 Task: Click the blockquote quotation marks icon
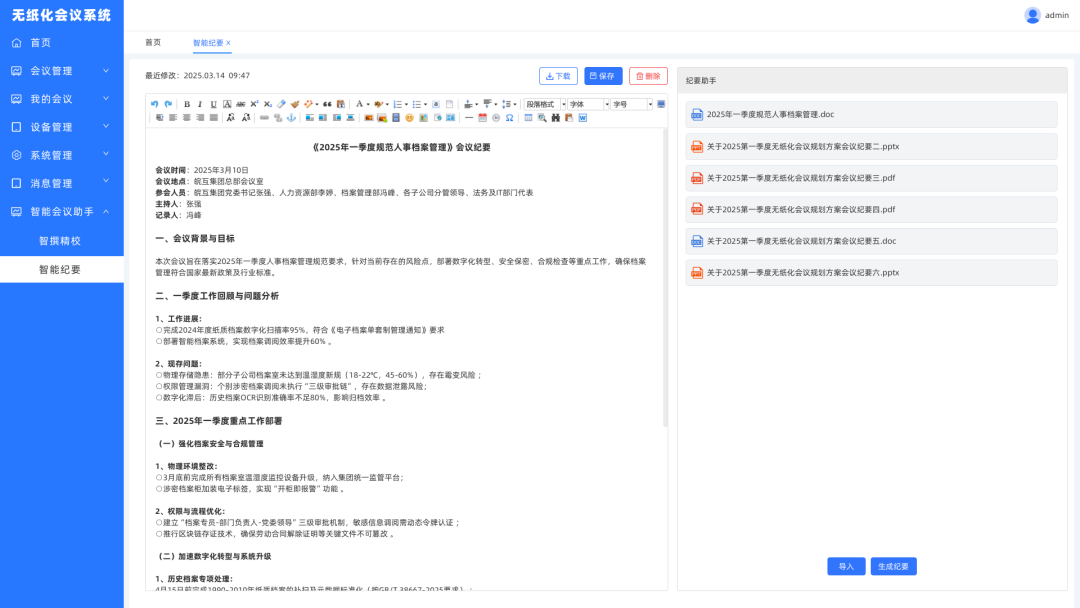coord(327,104)
